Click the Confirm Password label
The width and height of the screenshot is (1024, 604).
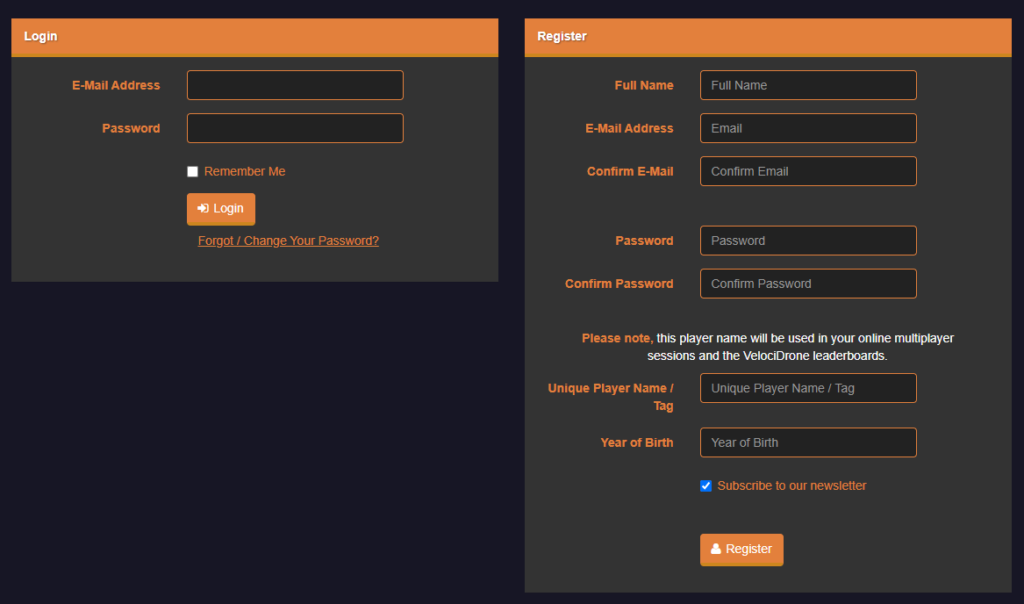[618, 284]
